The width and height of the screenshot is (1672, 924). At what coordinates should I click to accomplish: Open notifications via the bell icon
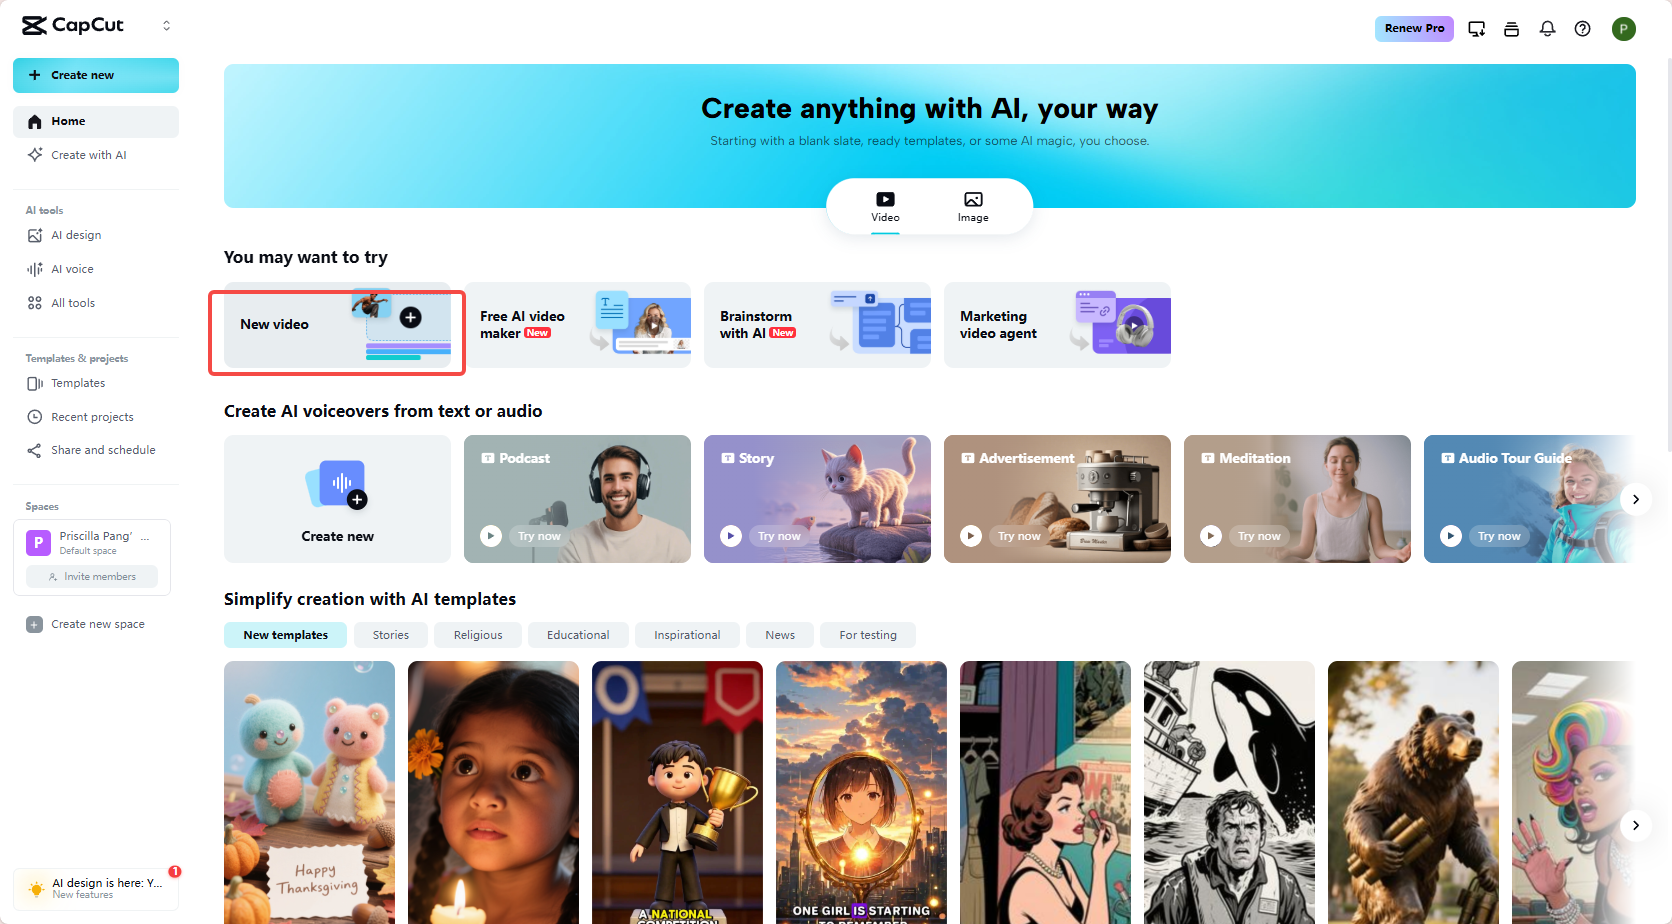pos(1547,29)
